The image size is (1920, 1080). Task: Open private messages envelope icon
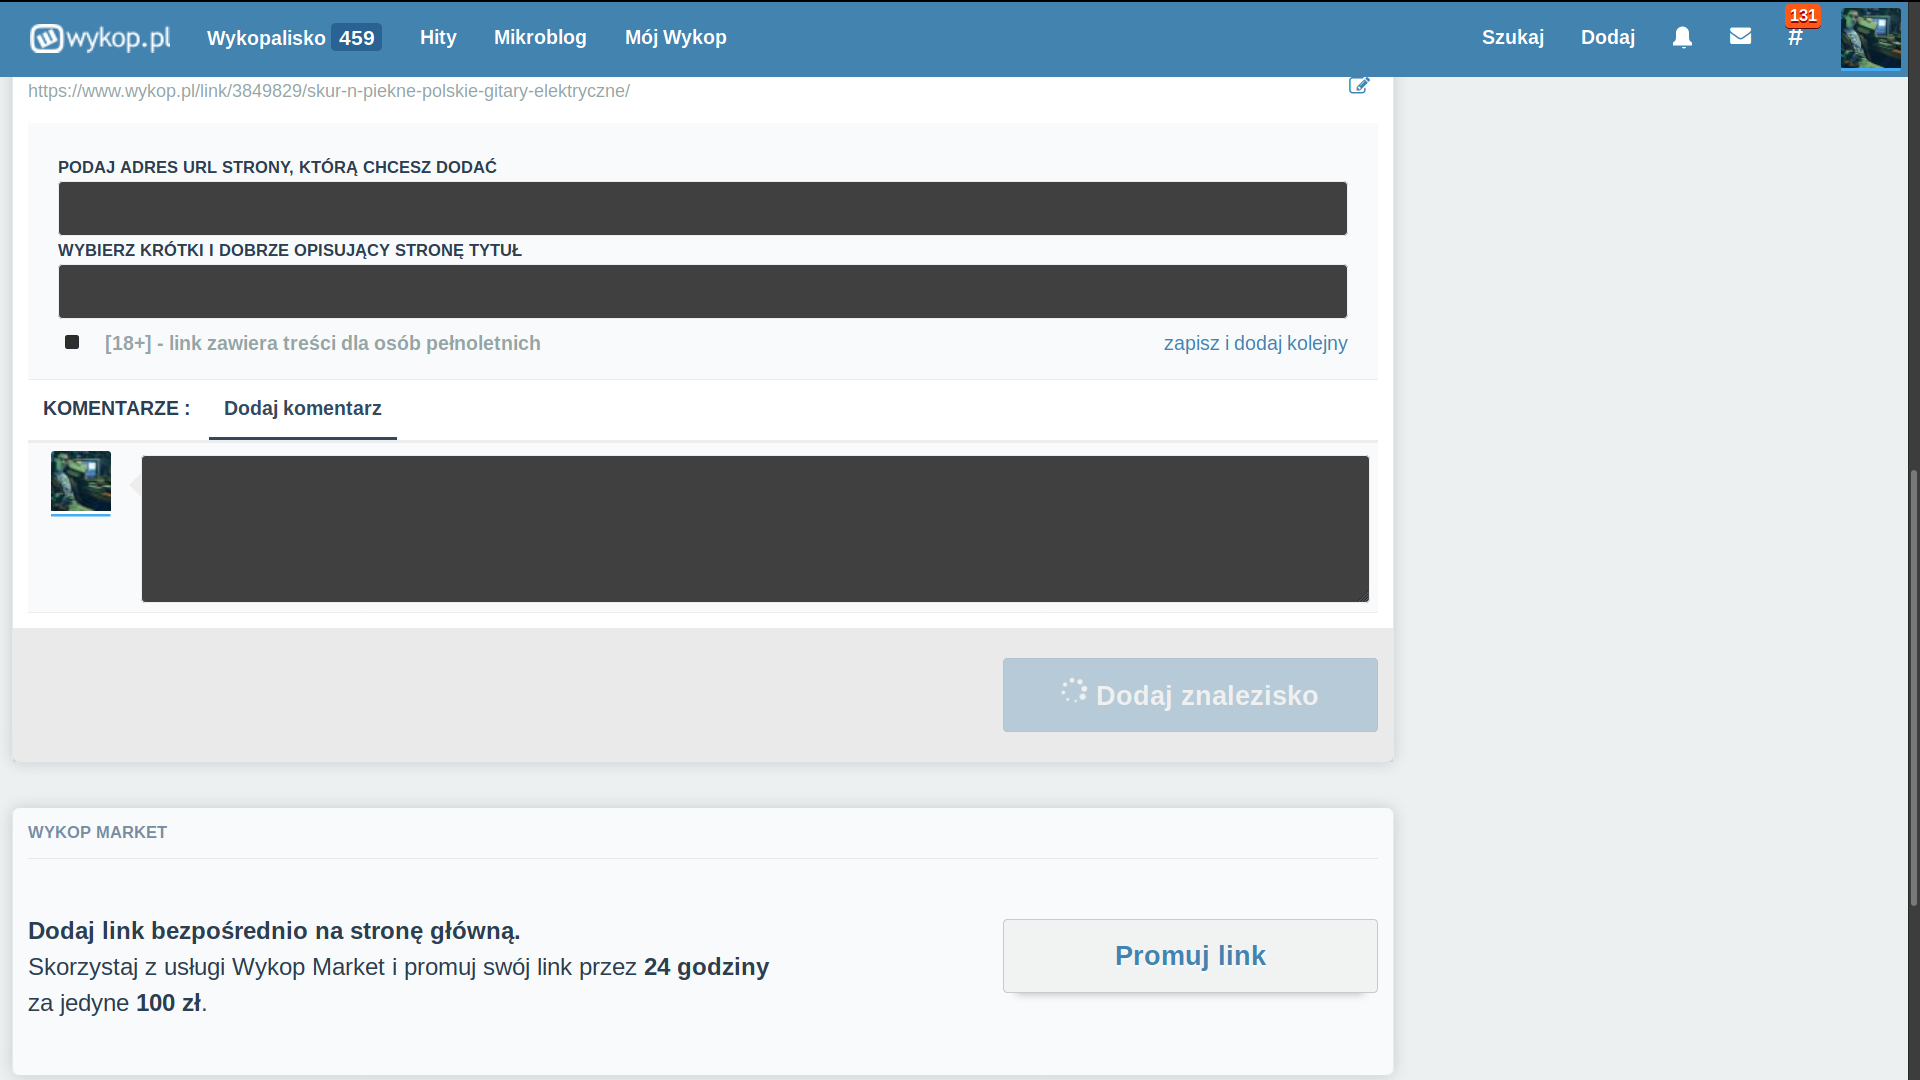pos(1740,37)
